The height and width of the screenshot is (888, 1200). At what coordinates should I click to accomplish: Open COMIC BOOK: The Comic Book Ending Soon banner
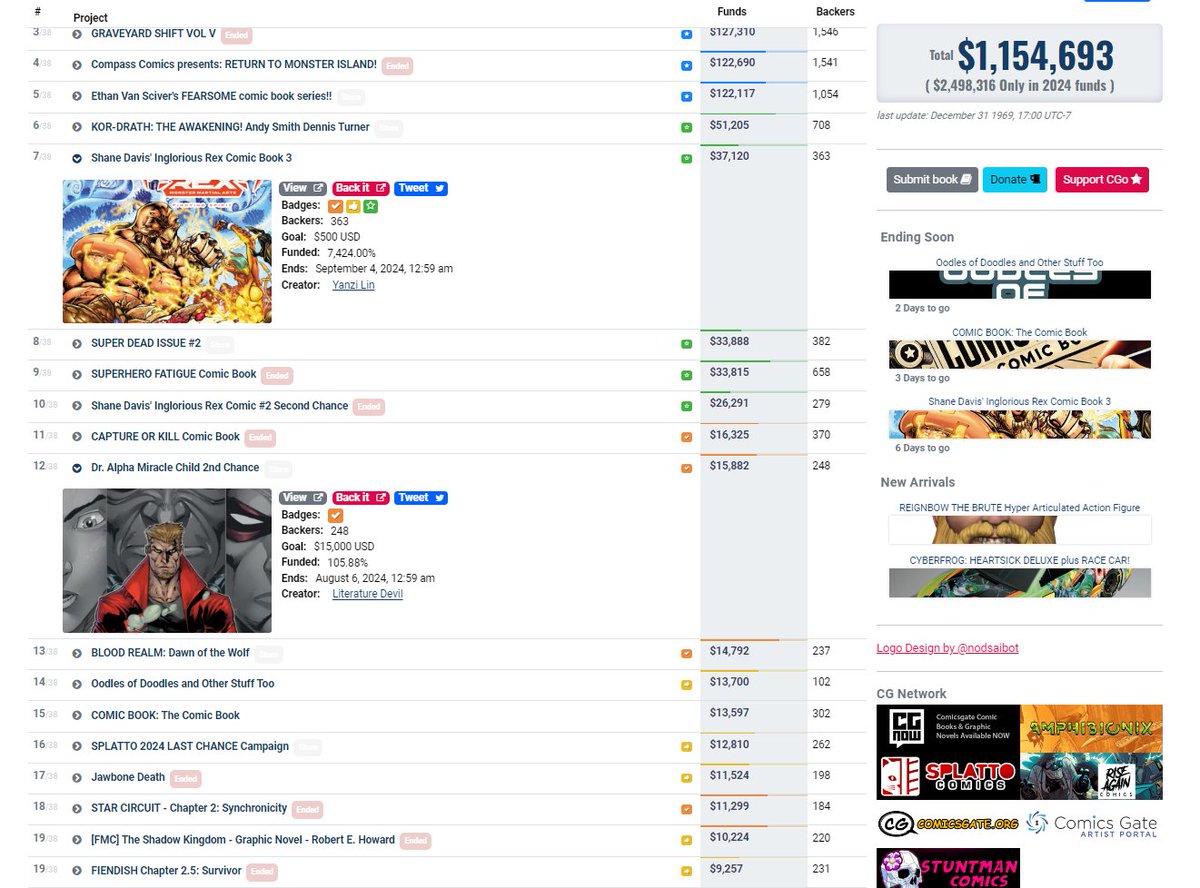pyautogui.click(x=1020, y=354)
